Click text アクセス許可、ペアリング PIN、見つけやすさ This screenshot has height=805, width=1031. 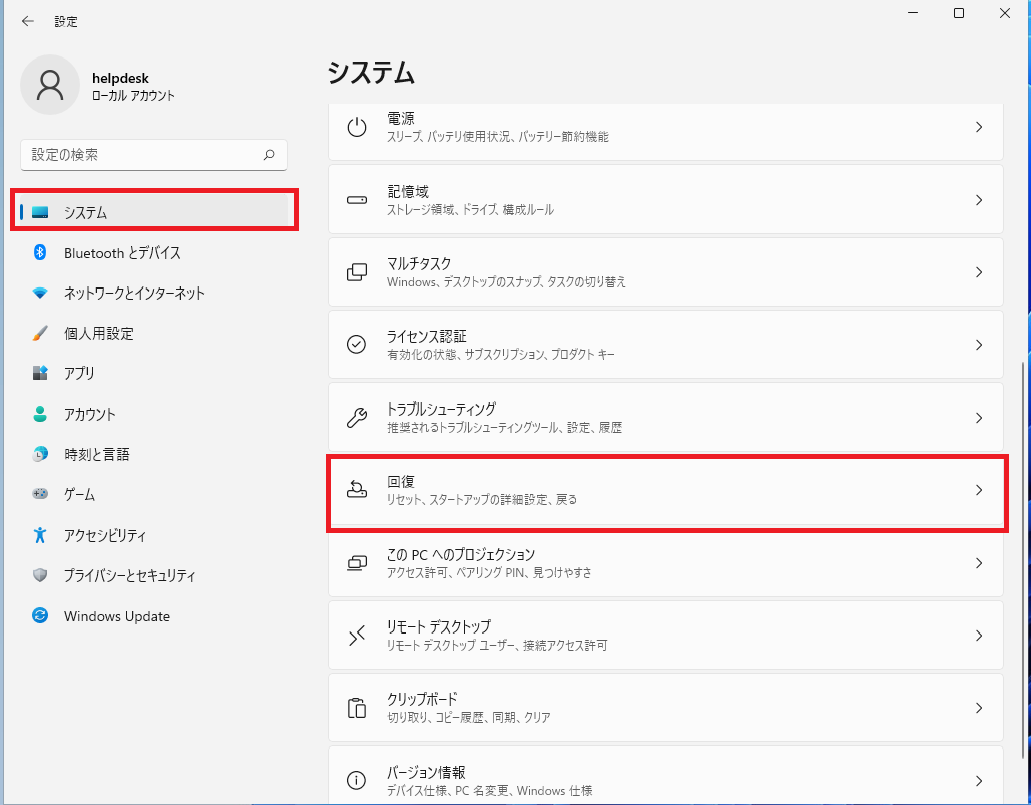[x=489, y=572]
